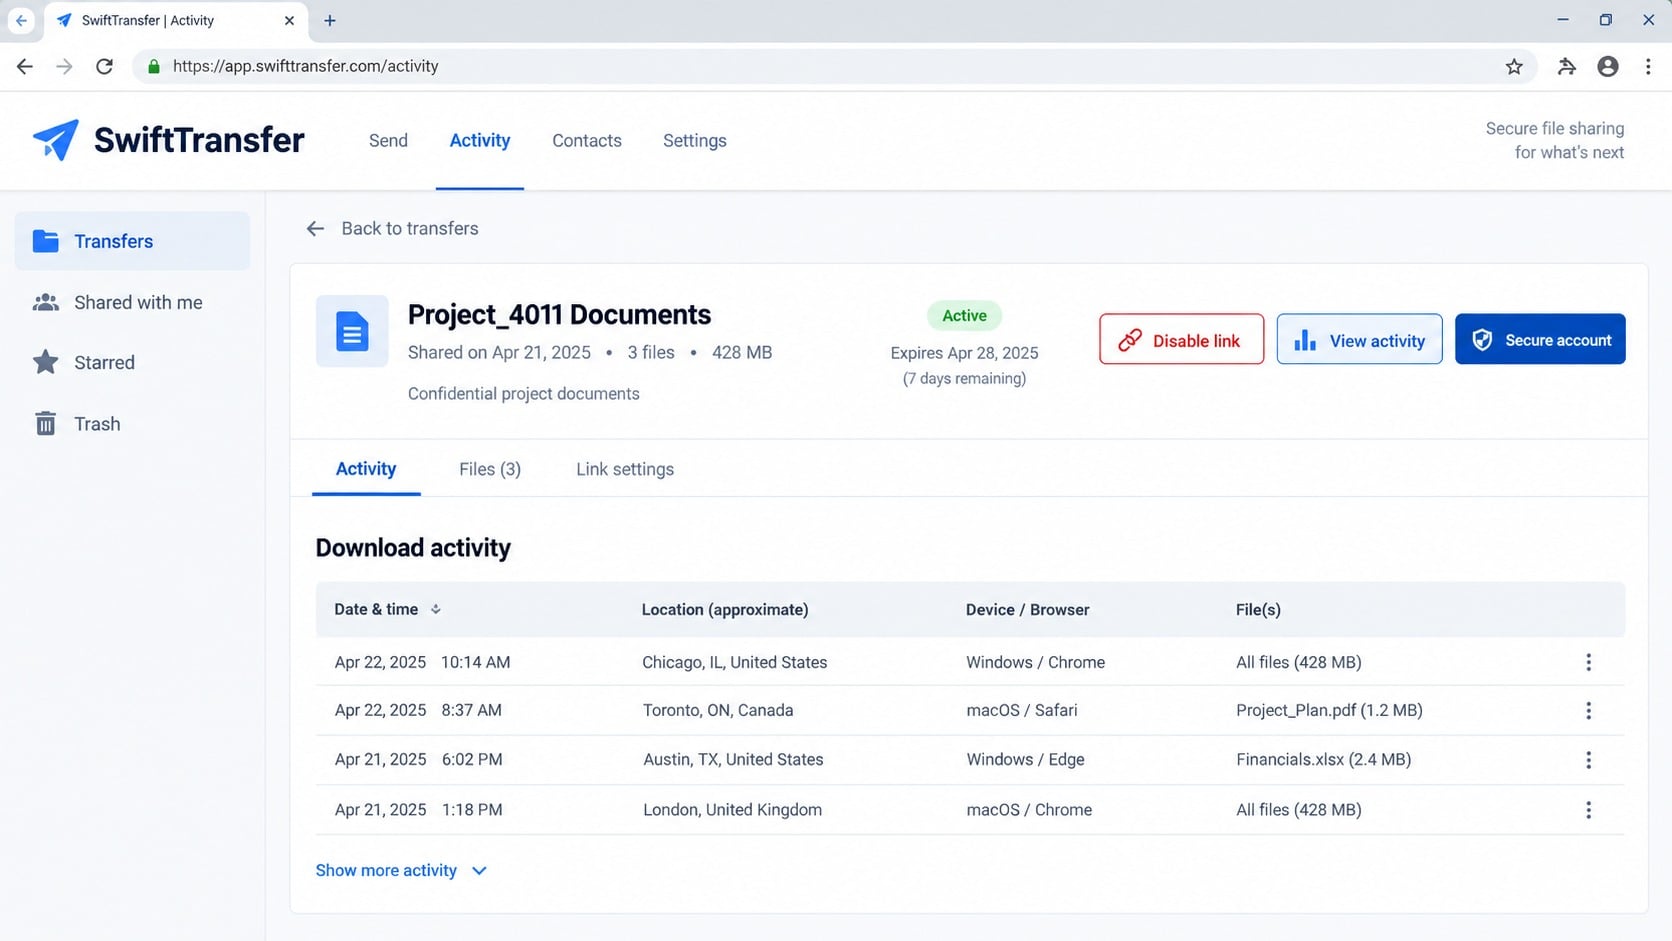The width and height of the screenshot is (1672, 941).
Task: Click Chicago, IL, United States cell
Action: point(735,662)
